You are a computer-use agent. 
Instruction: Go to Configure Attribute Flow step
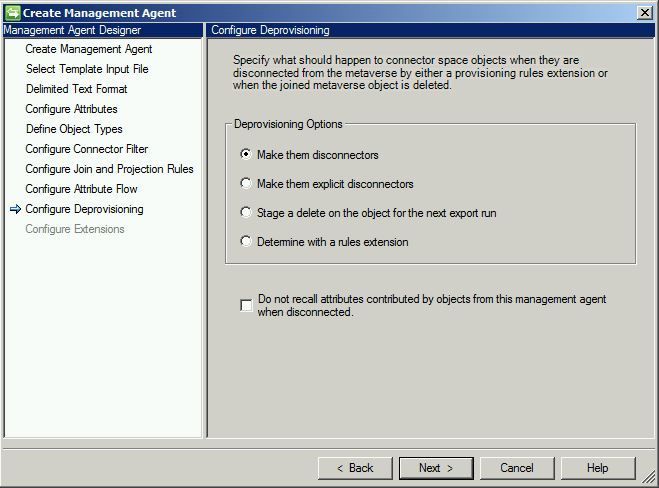81,189
